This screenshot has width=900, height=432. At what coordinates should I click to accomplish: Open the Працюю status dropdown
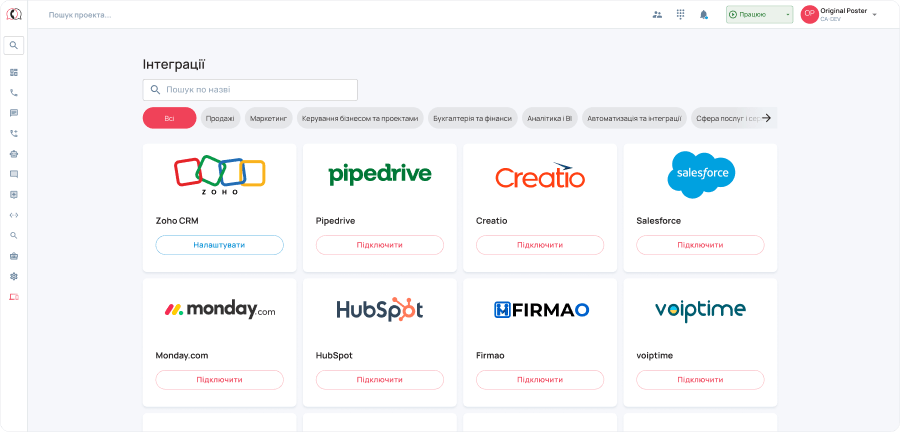point(759,14)
